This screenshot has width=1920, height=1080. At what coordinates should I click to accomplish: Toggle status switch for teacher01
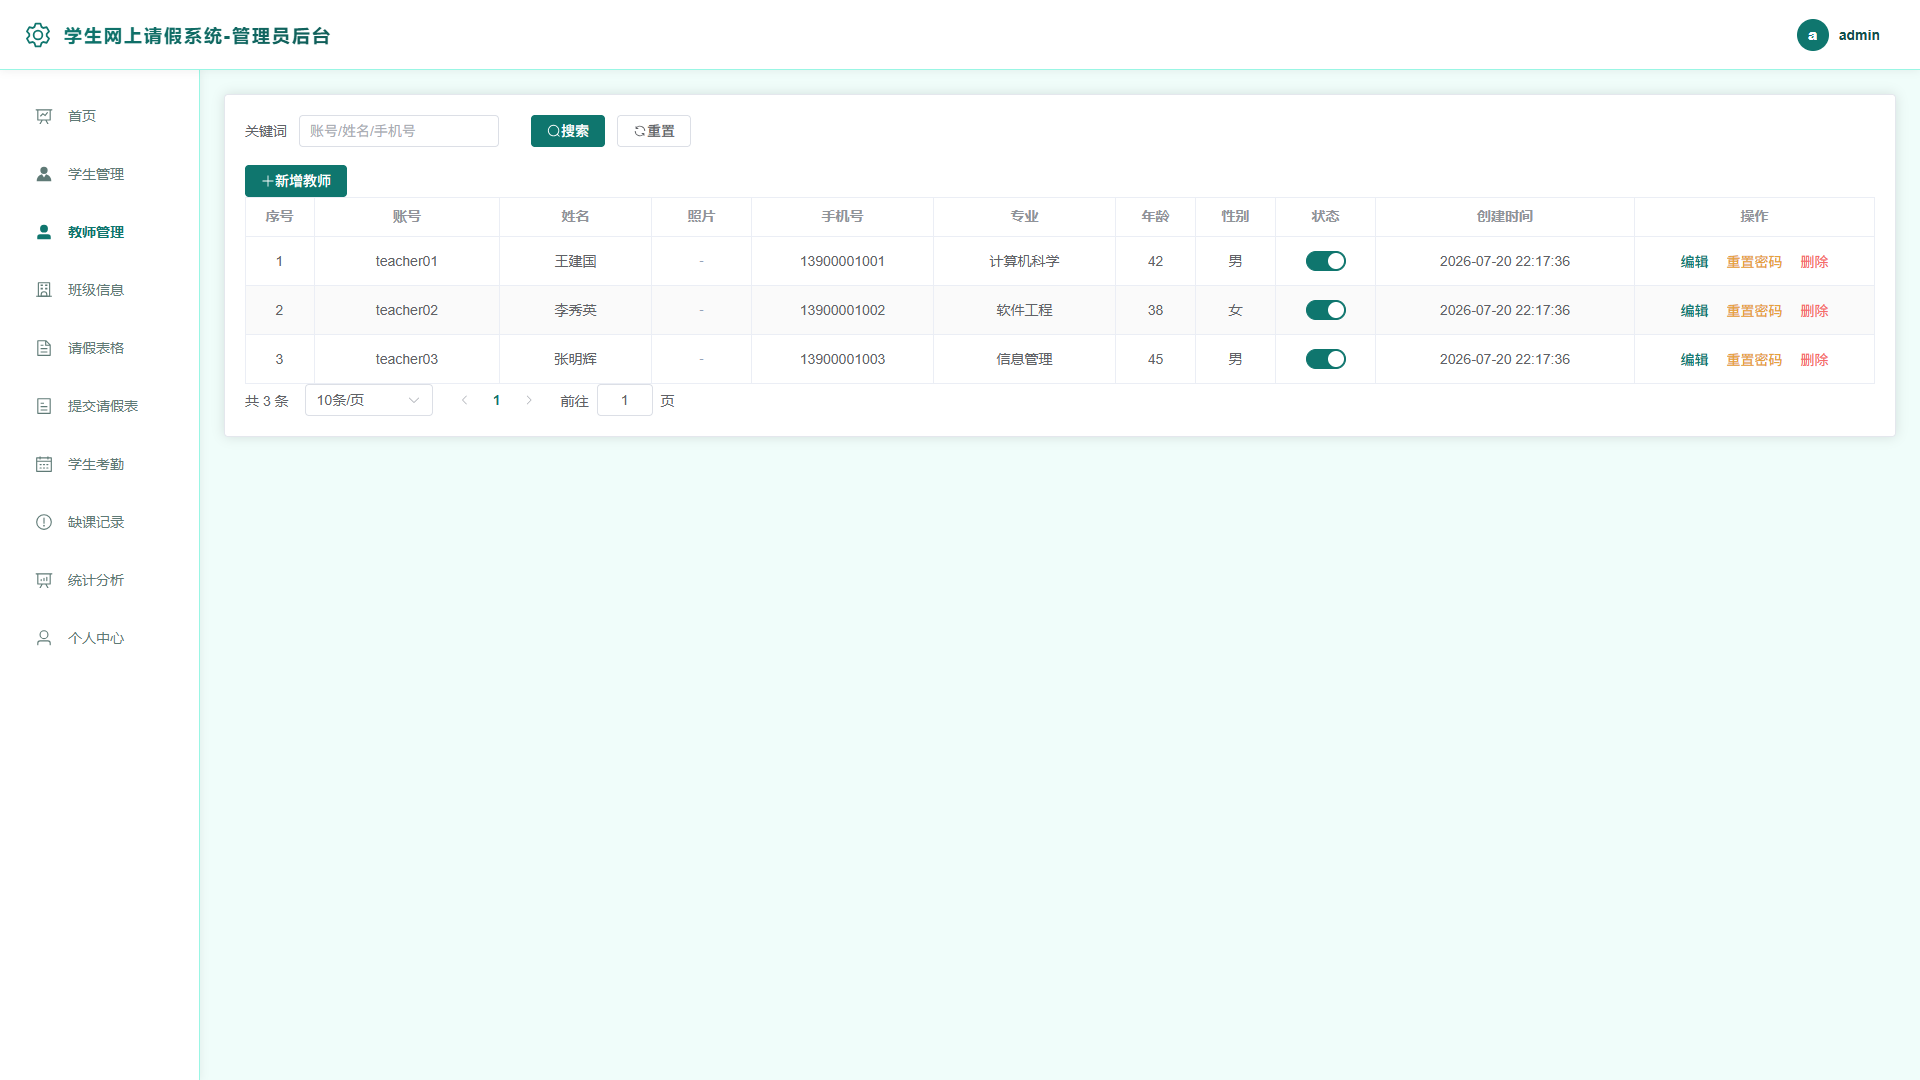tap(1325, 261)
